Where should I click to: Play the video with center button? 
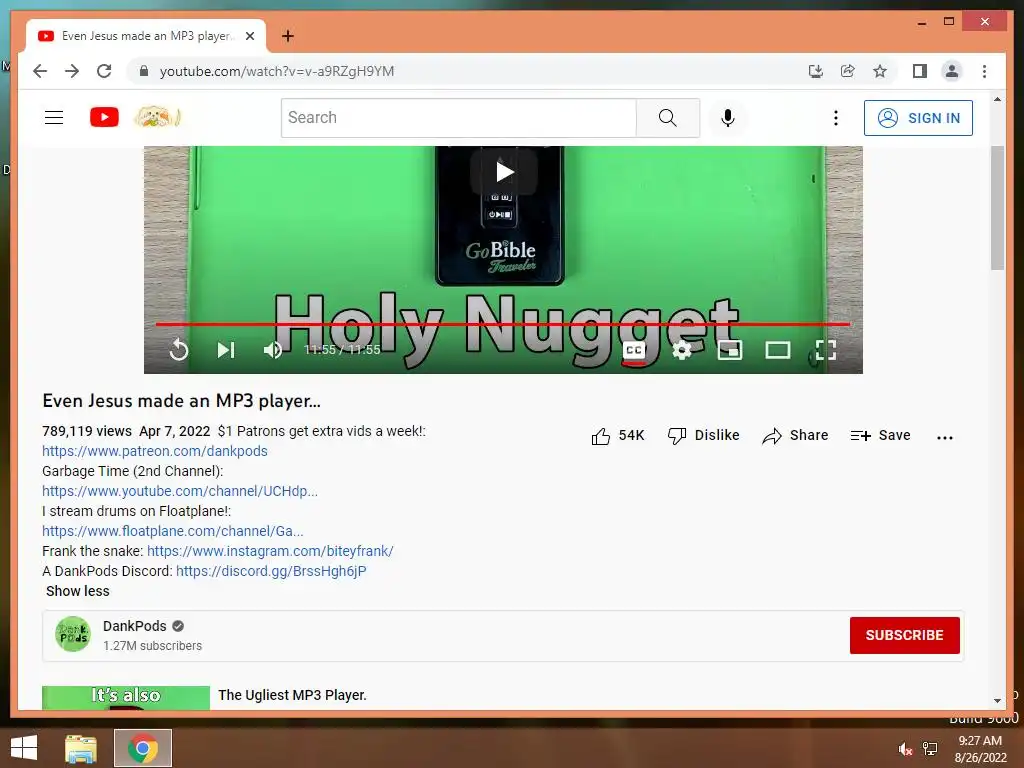pyautogui.click(x=504, y=172)
